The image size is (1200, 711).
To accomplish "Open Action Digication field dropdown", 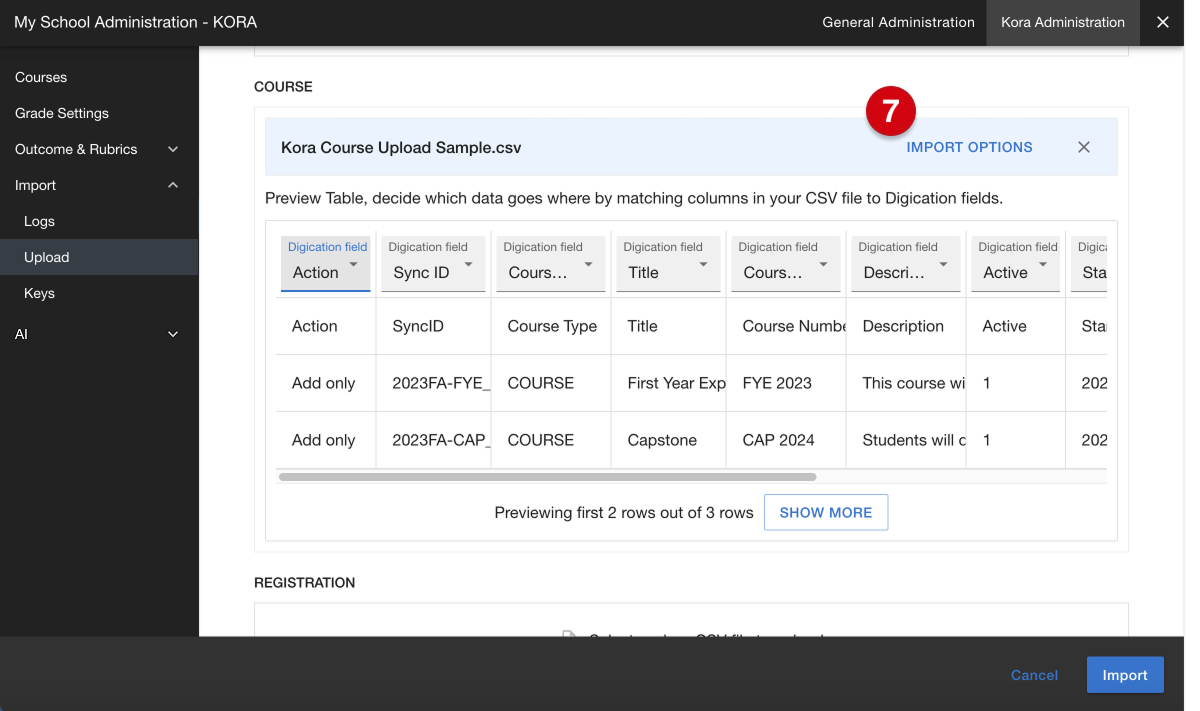I will (326, 264).
